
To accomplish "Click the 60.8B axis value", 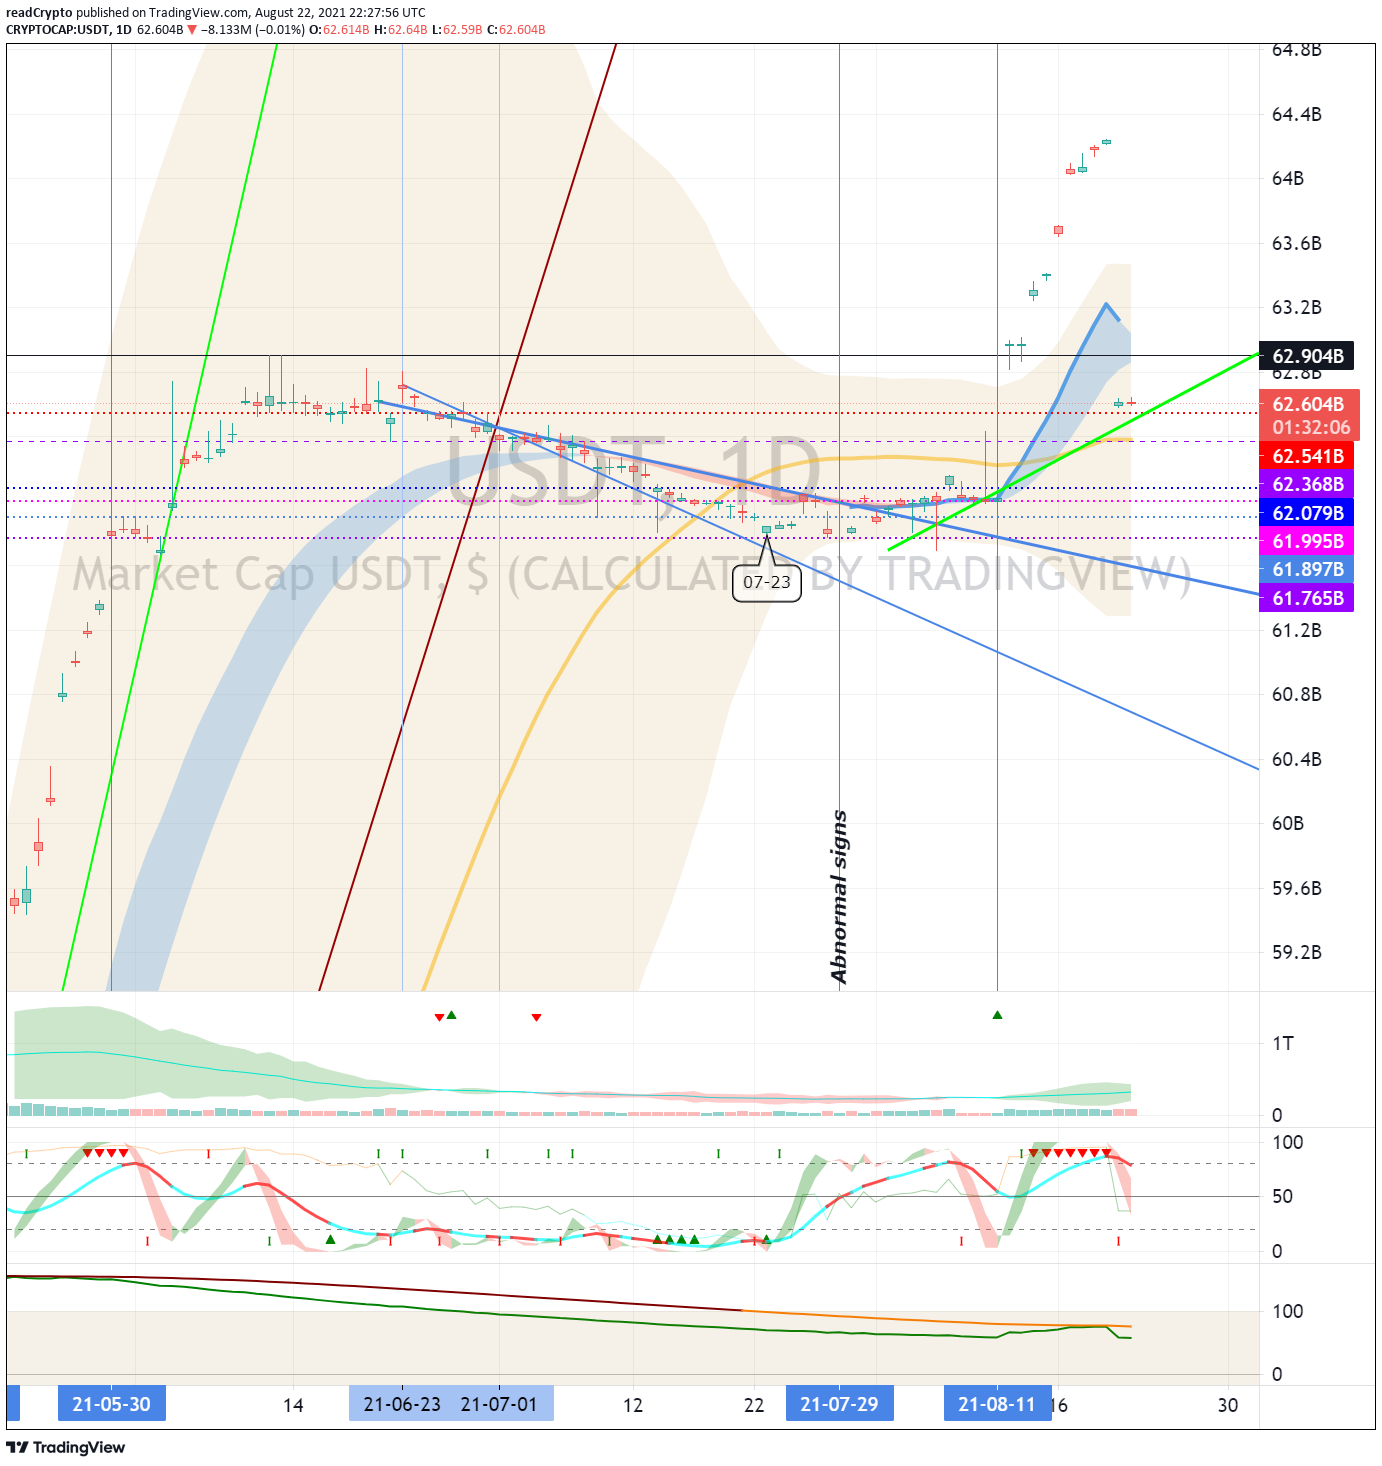I will 1297,694.
